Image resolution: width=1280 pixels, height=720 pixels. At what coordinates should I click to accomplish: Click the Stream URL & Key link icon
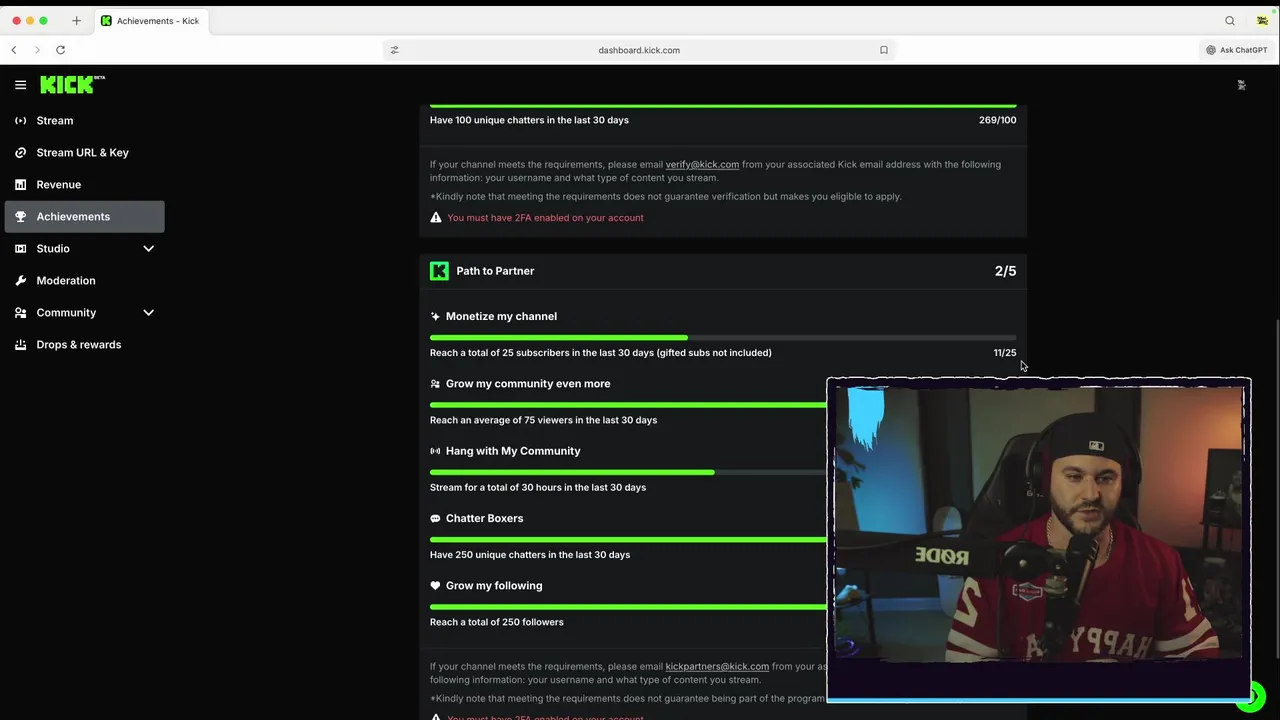point(20,153)
